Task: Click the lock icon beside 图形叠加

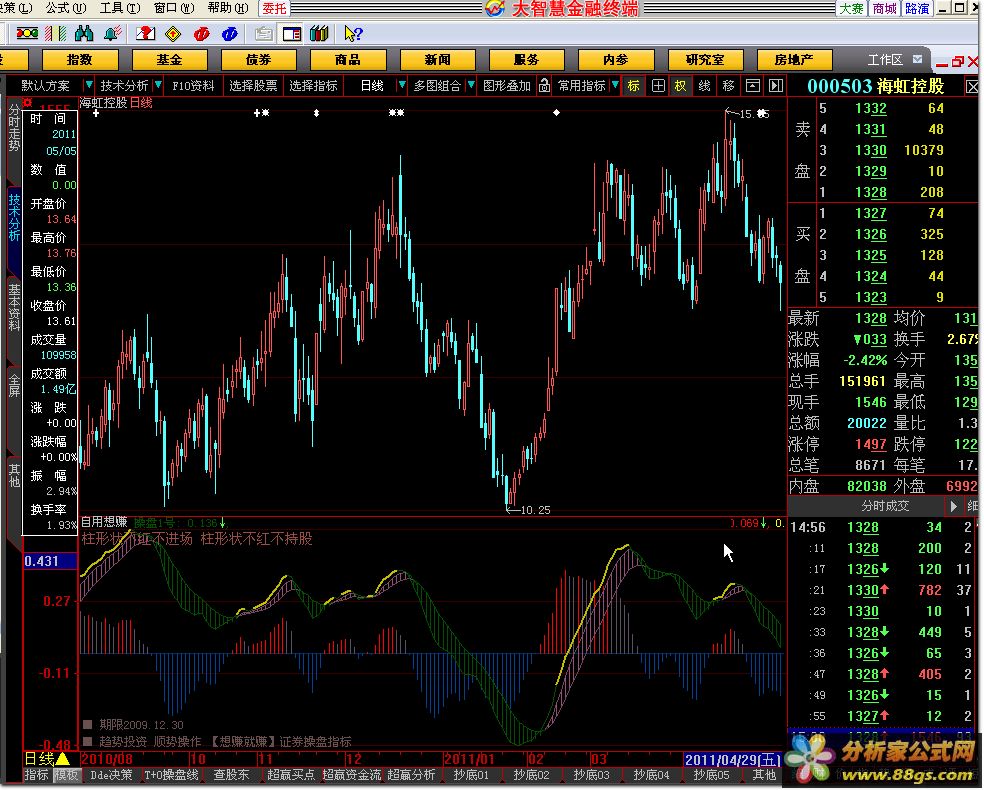Action: tap(544, 85)
